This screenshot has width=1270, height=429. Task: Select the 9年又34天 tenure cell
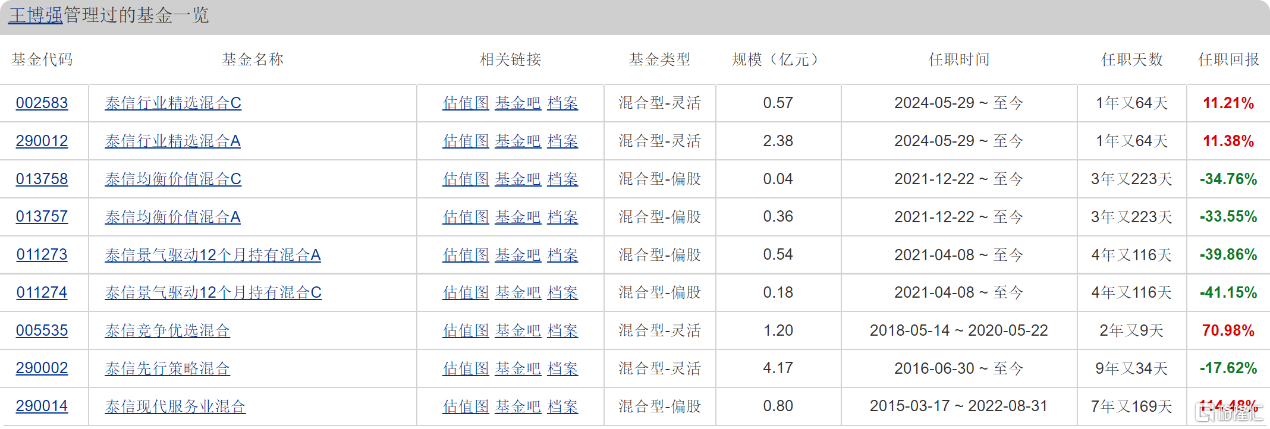(1132, 369)
